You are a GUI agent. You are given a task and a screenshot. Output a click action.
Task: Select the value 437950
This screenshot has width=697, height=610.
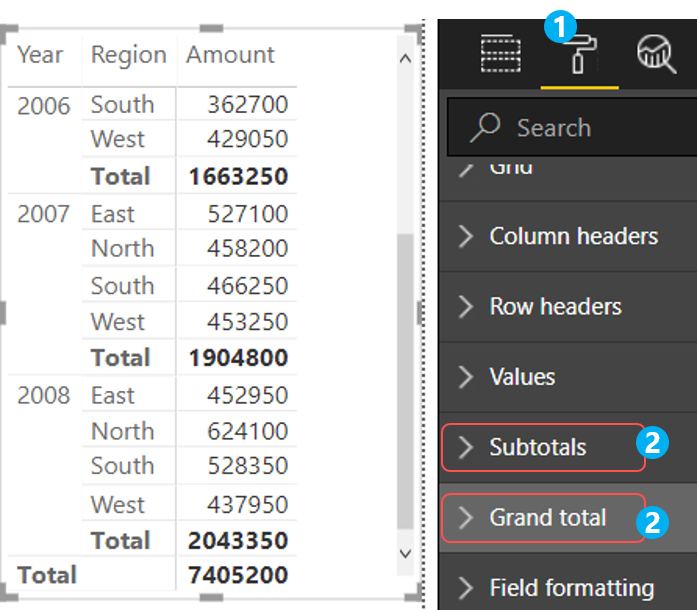pyautogui.click(x=248, y=505)
